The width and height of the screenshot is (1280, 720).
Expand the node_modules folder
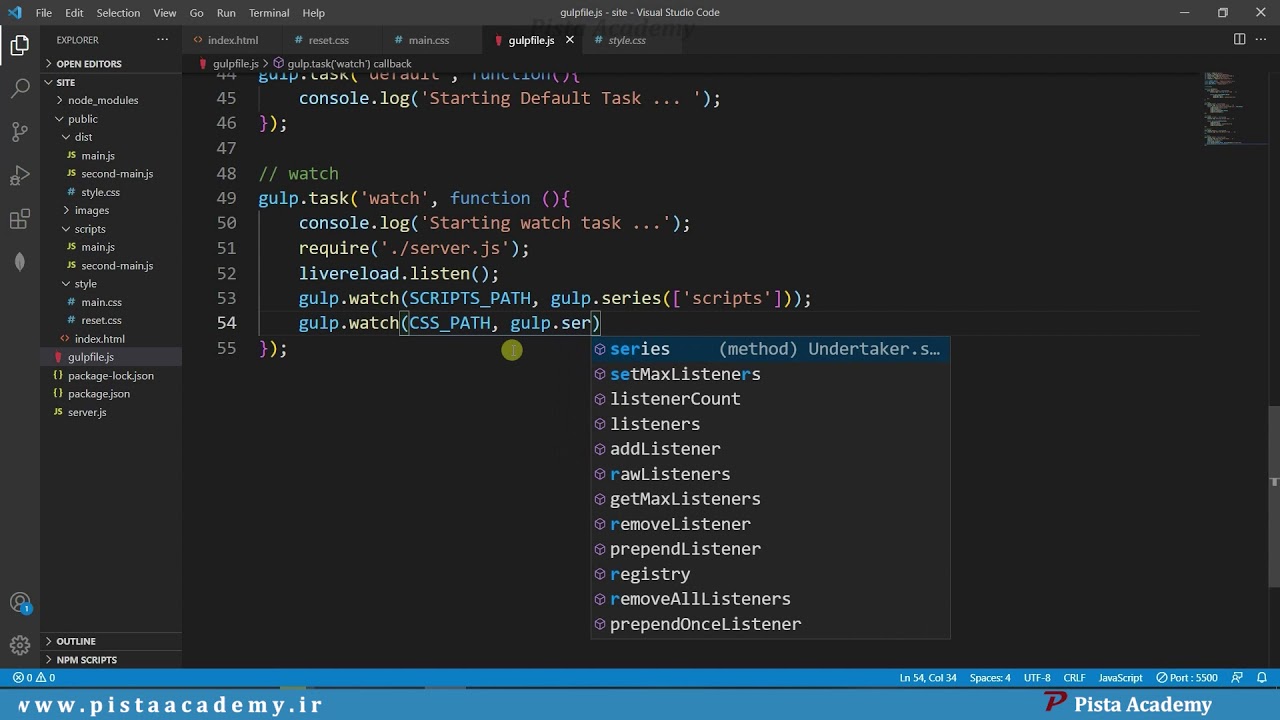111,100
